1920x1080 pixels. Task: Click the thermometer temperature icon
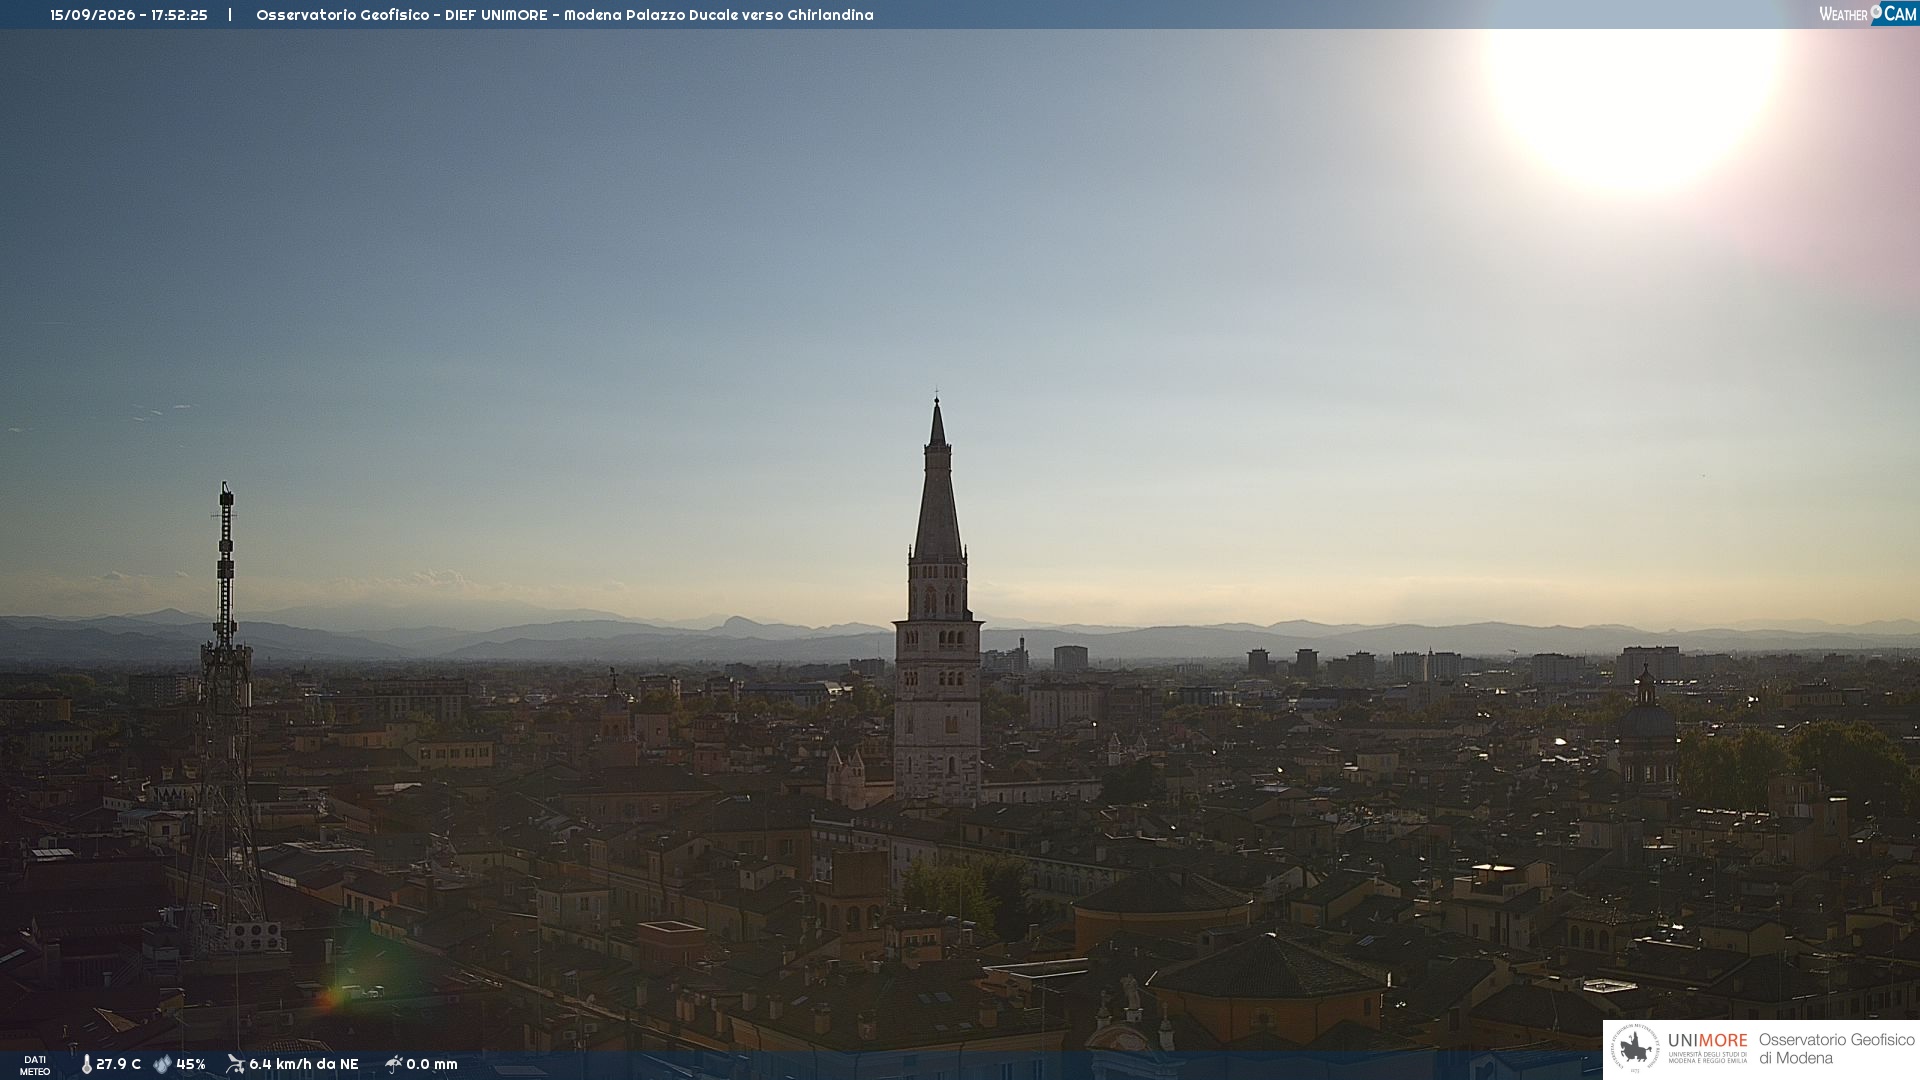click(x=86, y=1064)
